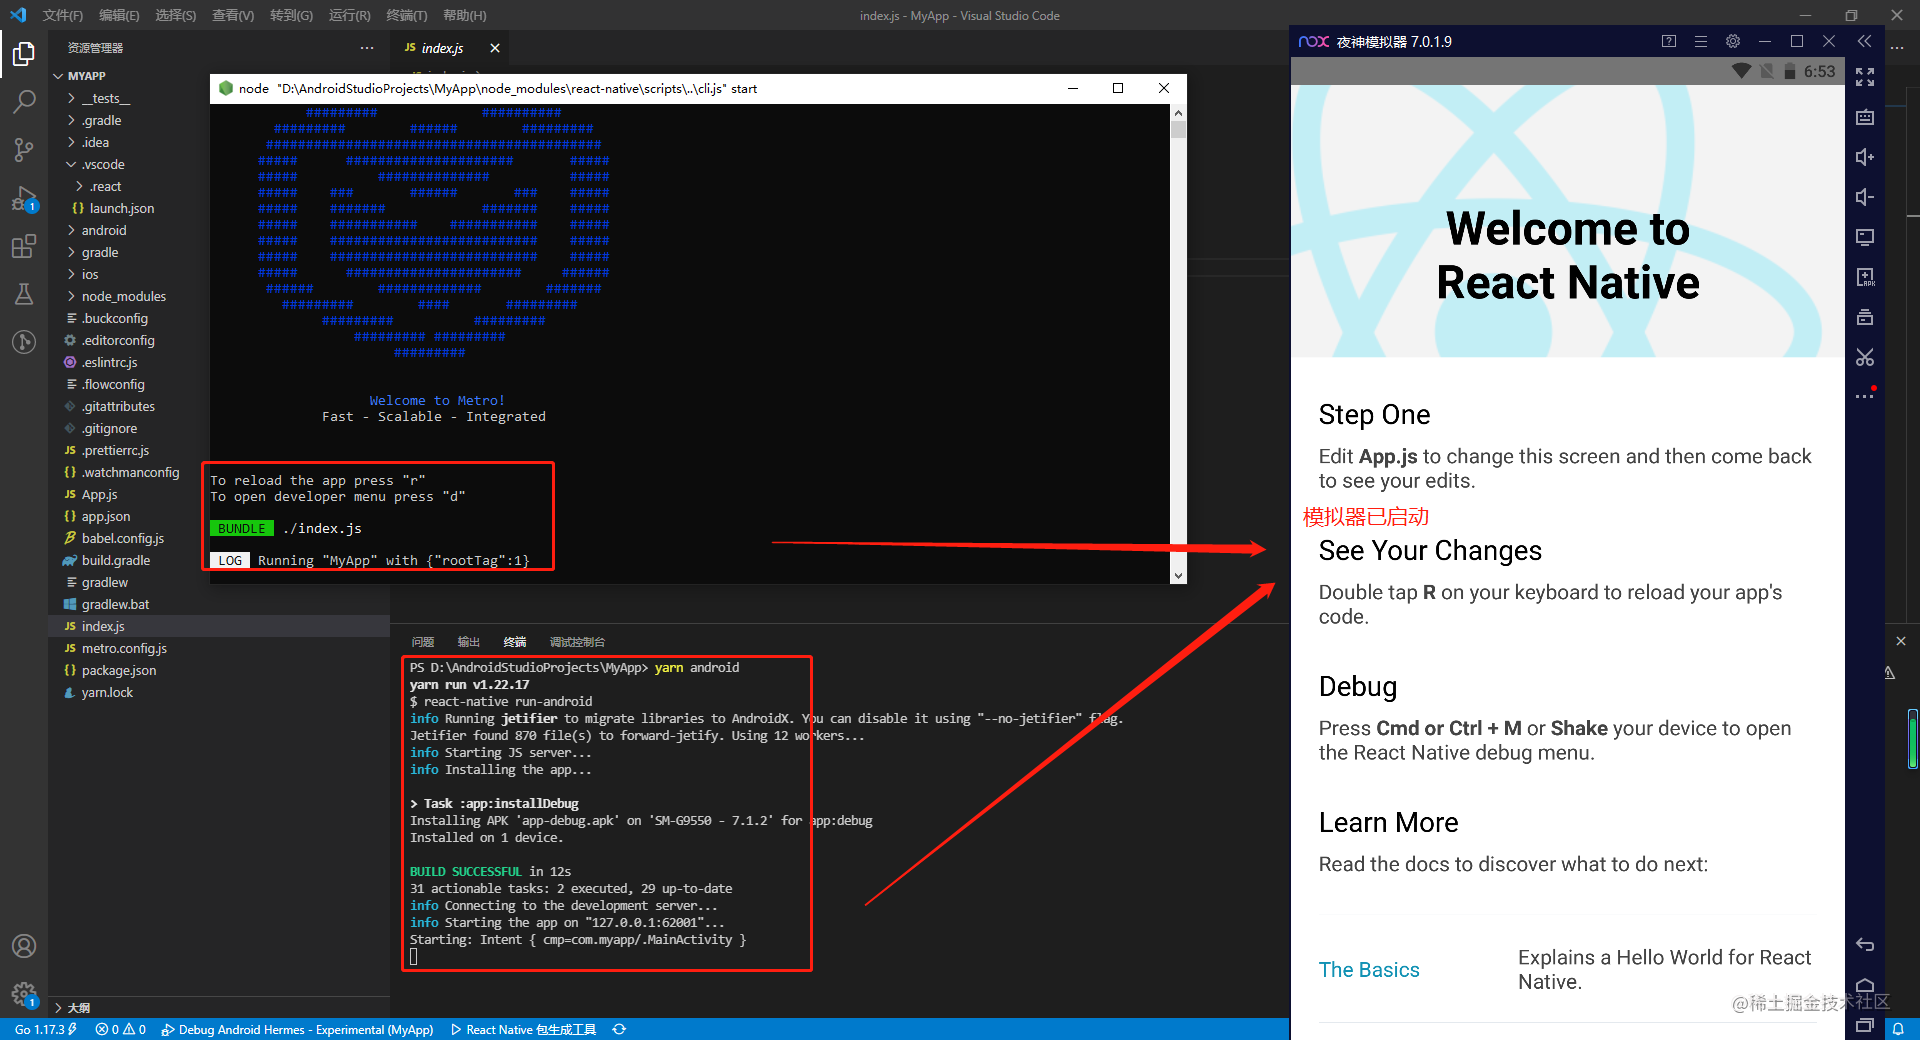The height and width of the screenshot is (1040, 1920).
Task: Open the Explorer view in activity bar
Action: tap(24, 53)
